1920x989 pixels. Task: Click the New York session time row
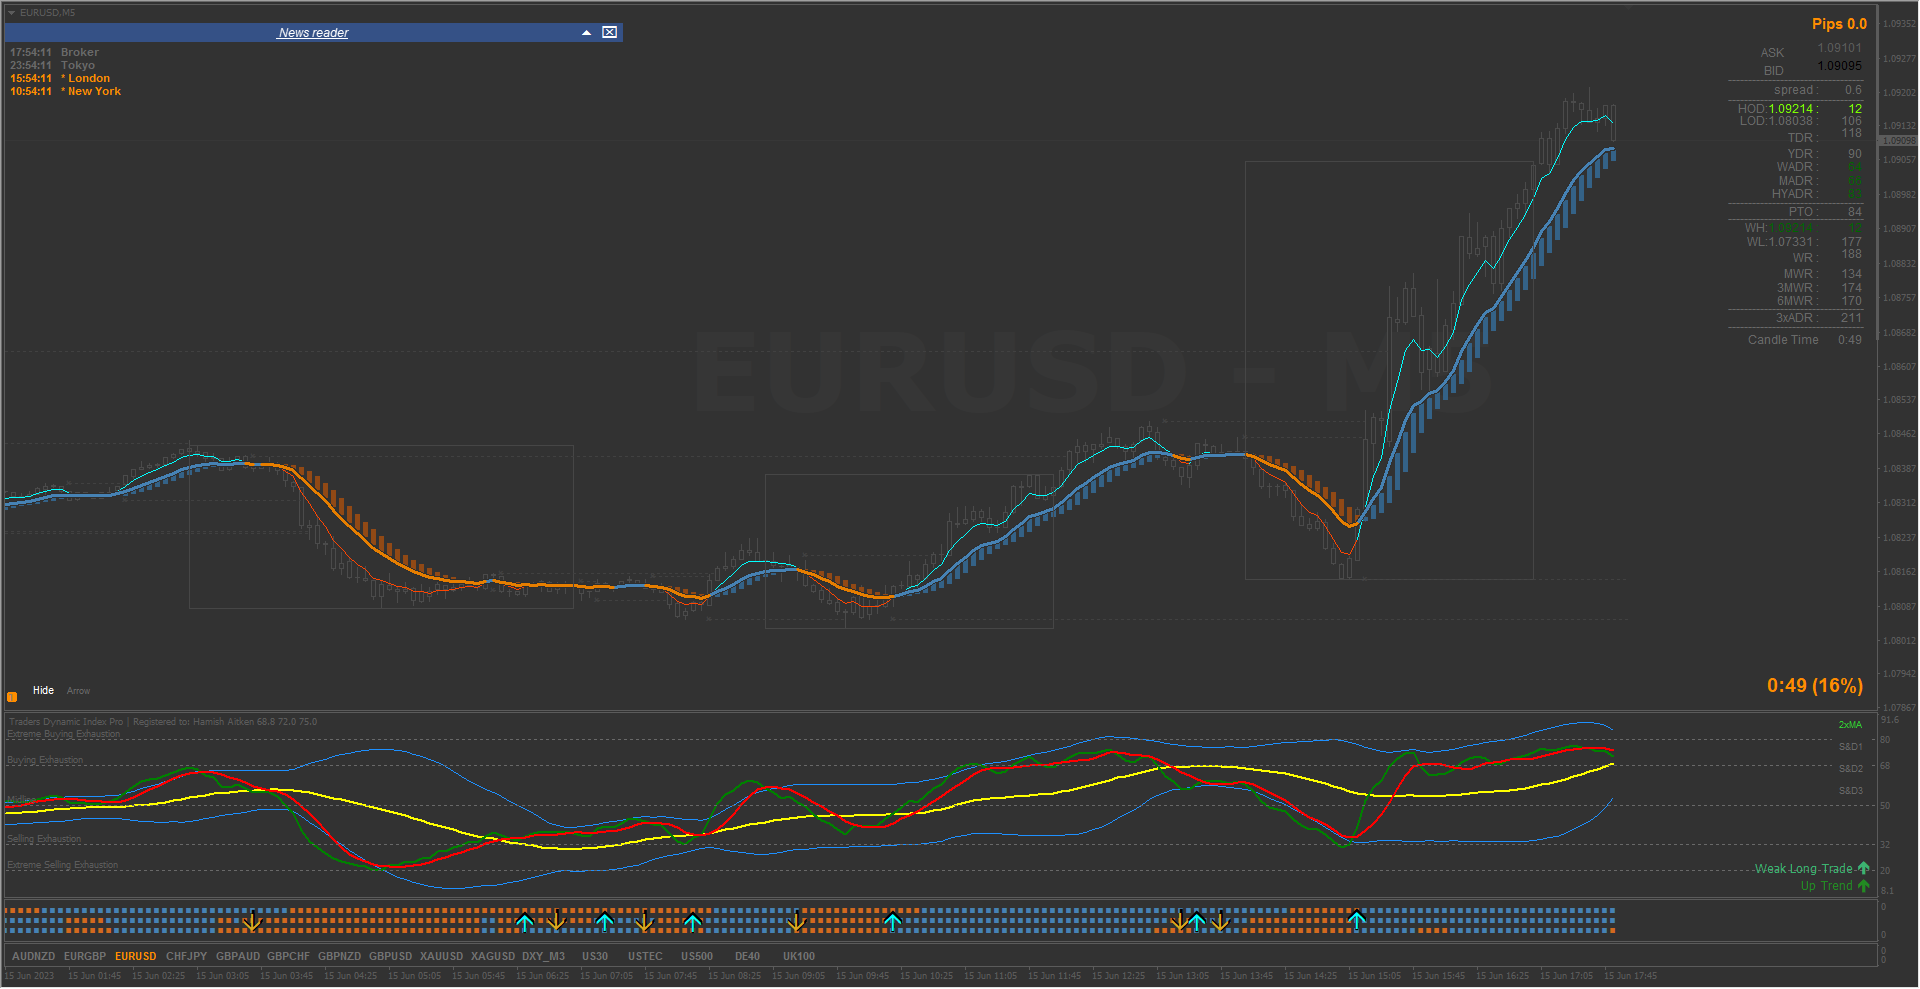(x=66, y=91)
